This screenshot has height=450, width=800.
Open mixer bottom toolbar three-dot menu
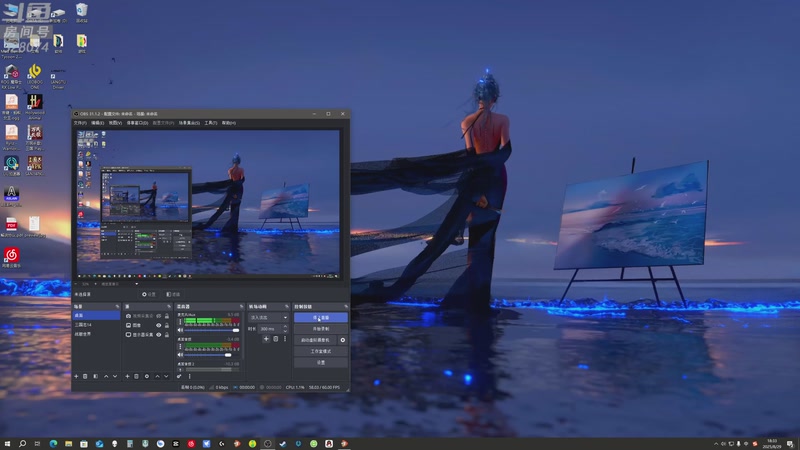pos(189,377)
